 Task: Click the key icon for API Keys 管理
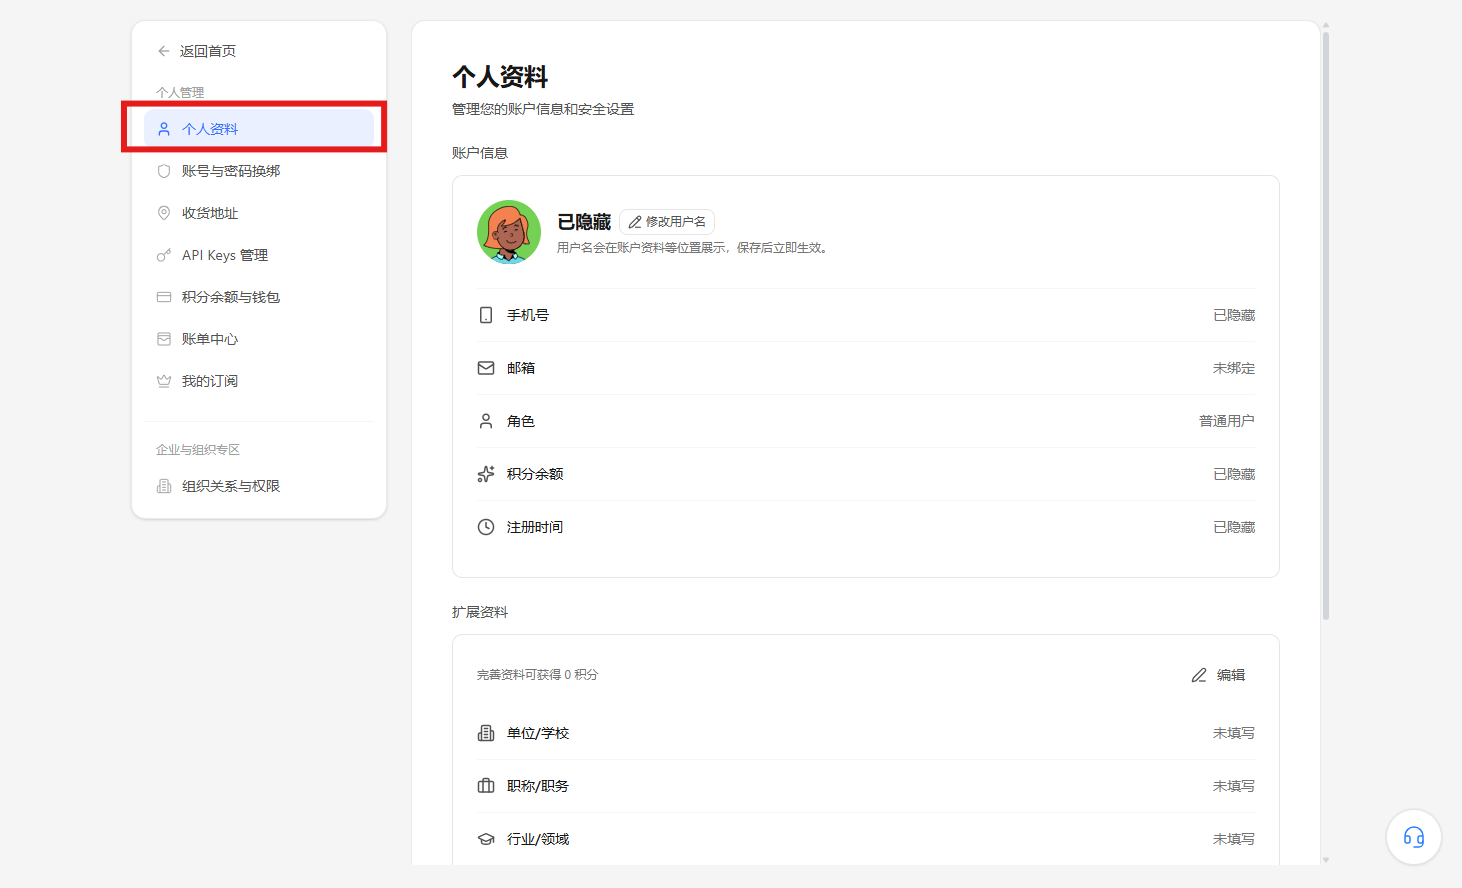pyautogui.click(x=164, y=255)
